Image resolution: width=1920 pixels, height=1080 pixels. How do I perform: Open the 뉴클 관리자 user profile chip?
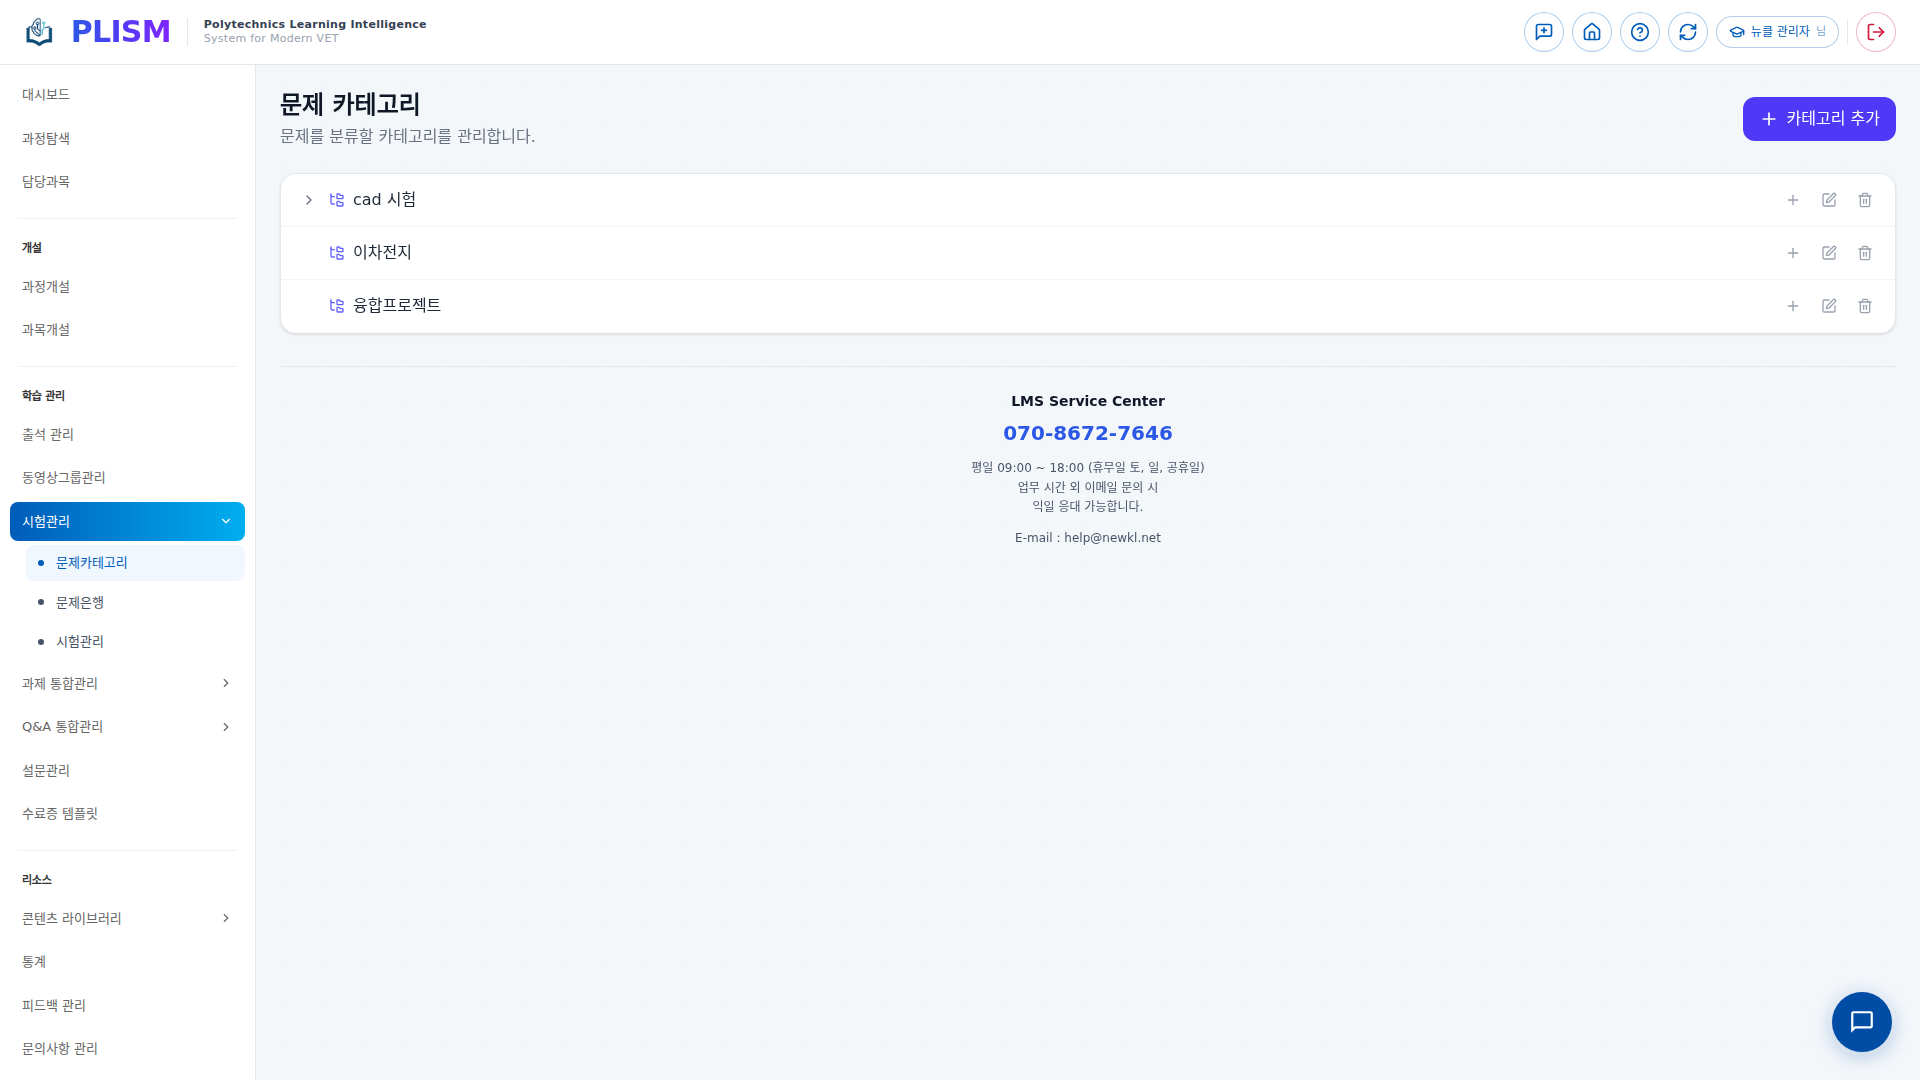click(1777, 32)
